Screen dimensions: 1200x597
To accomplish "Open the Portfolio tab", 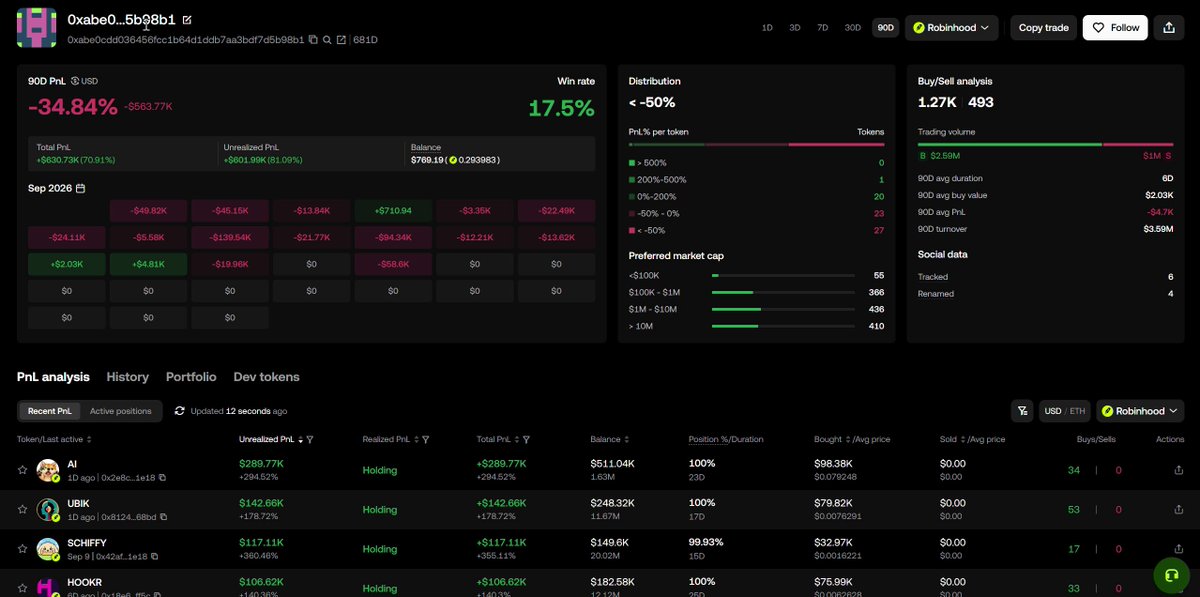I will (x=191, y=377).
